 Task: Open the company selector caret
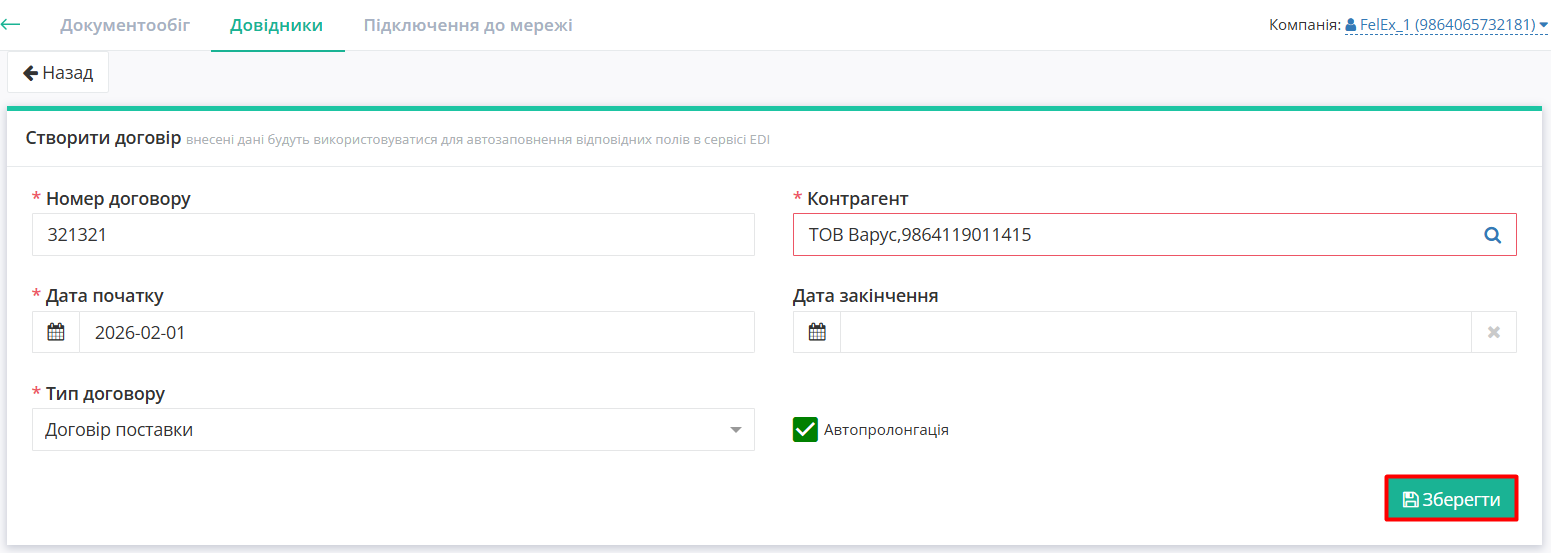click(1543, 24)
